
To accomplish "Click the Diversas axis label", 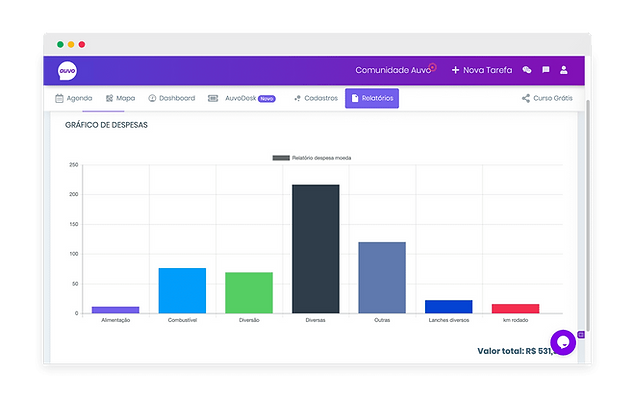I will (x=315, y=320).
